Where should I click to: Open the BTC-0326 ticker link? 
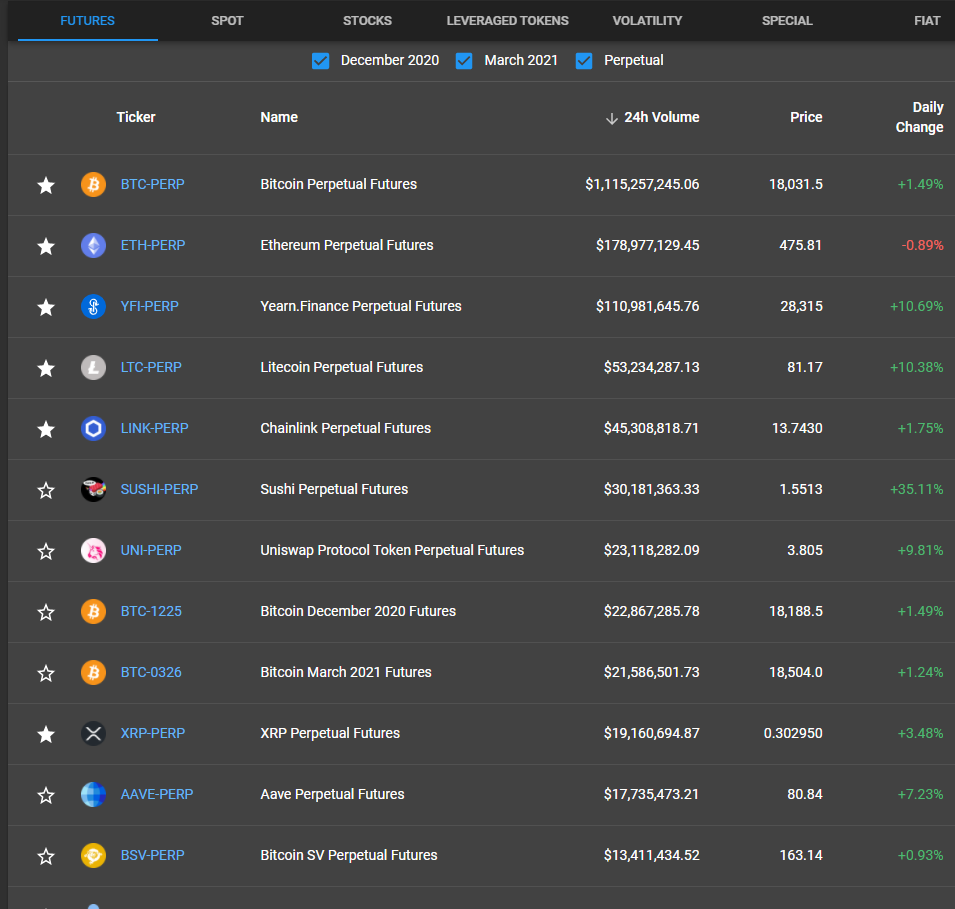[151, 671]
